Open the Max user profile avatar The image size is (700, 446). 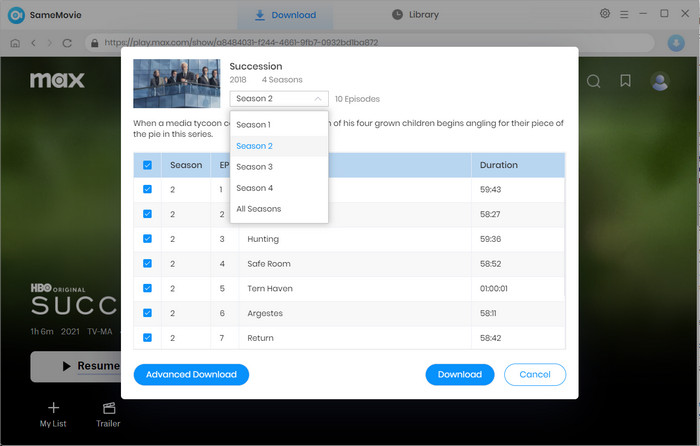click(x=659, y=81)
